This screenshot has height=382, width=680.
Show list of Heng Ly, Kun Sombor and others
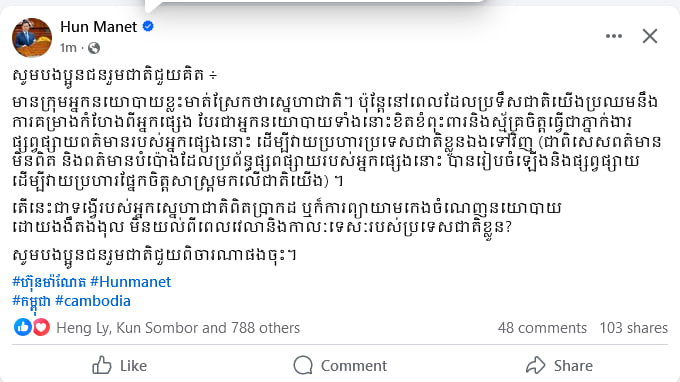tap(178, 328)
